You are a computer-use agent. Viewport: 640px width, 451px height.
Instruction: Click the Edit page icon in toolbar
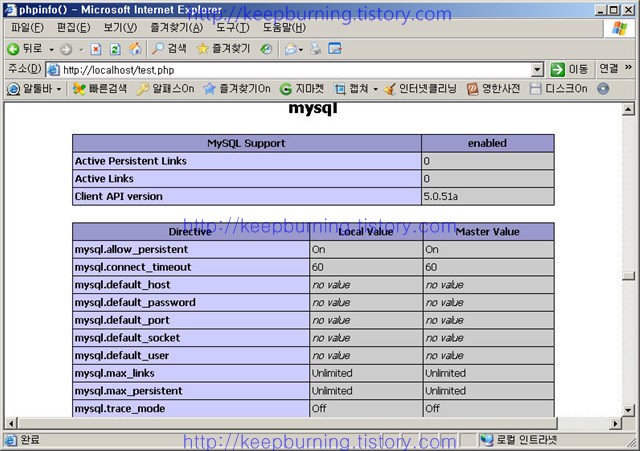tap(335, 49)
